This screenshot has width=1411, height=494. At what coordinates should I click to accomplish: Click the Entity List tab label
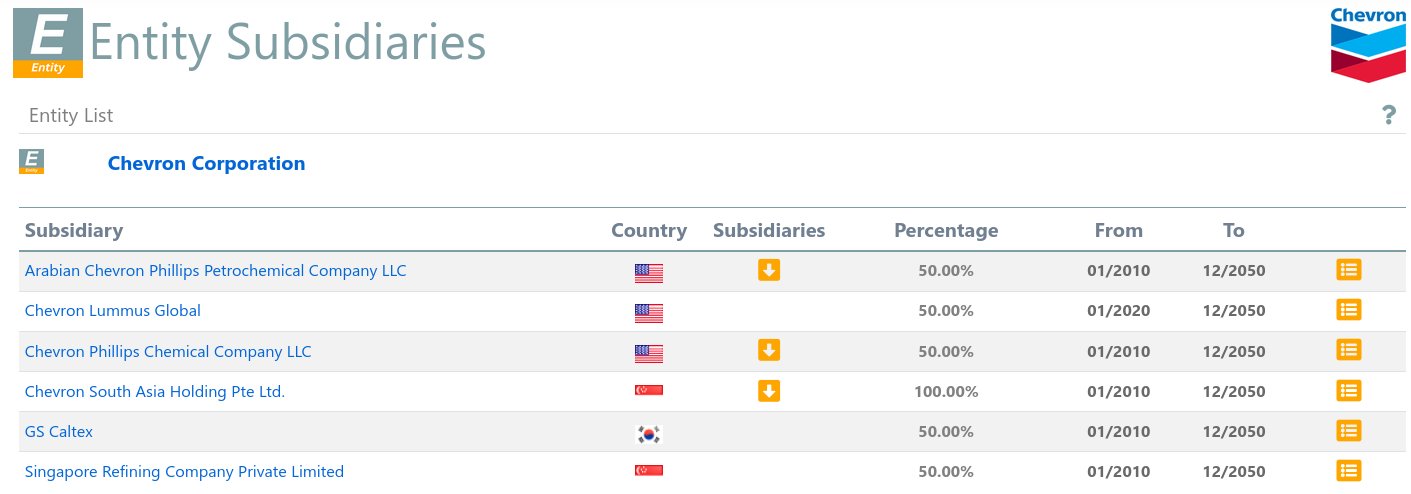tap(71, 116)
